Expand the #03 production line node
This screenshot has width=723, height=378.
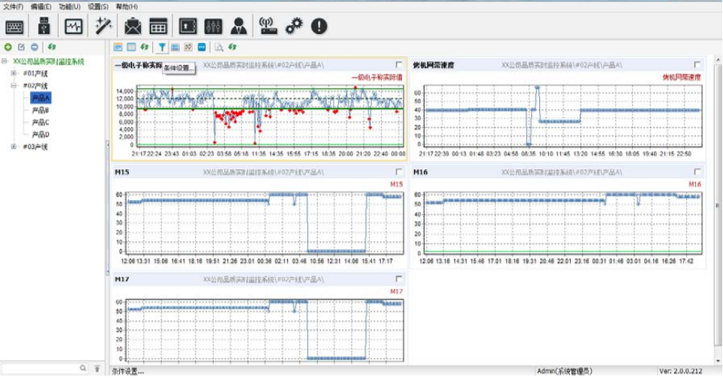[x=14, y=147]
